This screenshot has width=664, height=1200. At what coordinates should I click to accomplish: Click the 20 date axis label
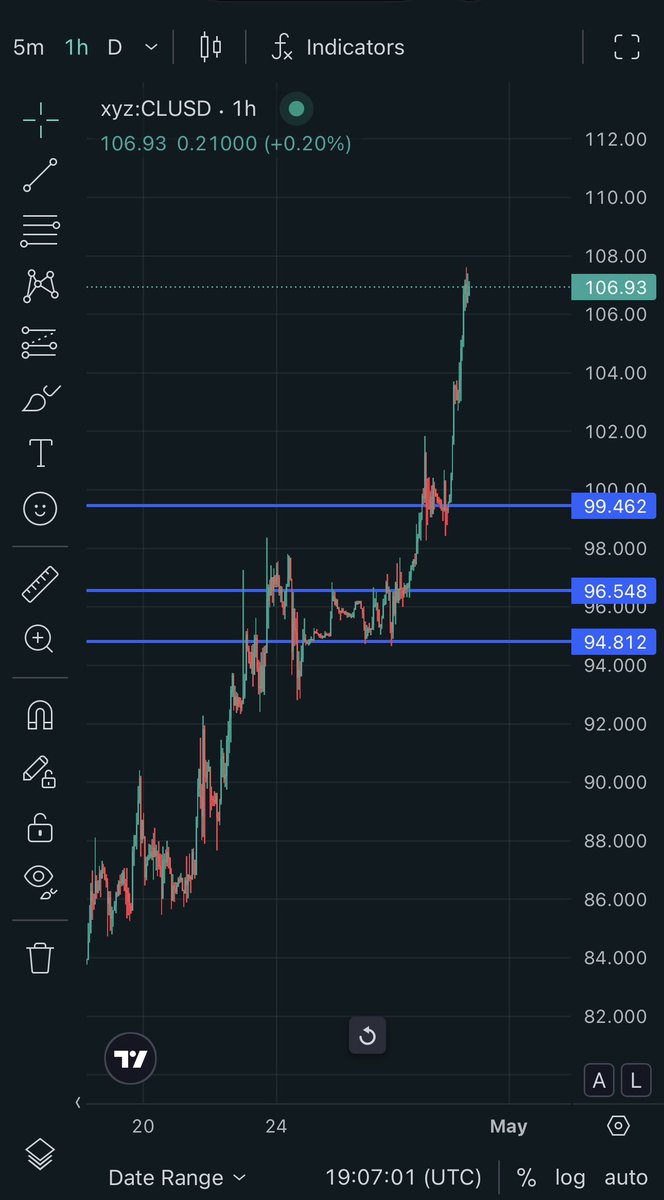tap(143, 1127)
